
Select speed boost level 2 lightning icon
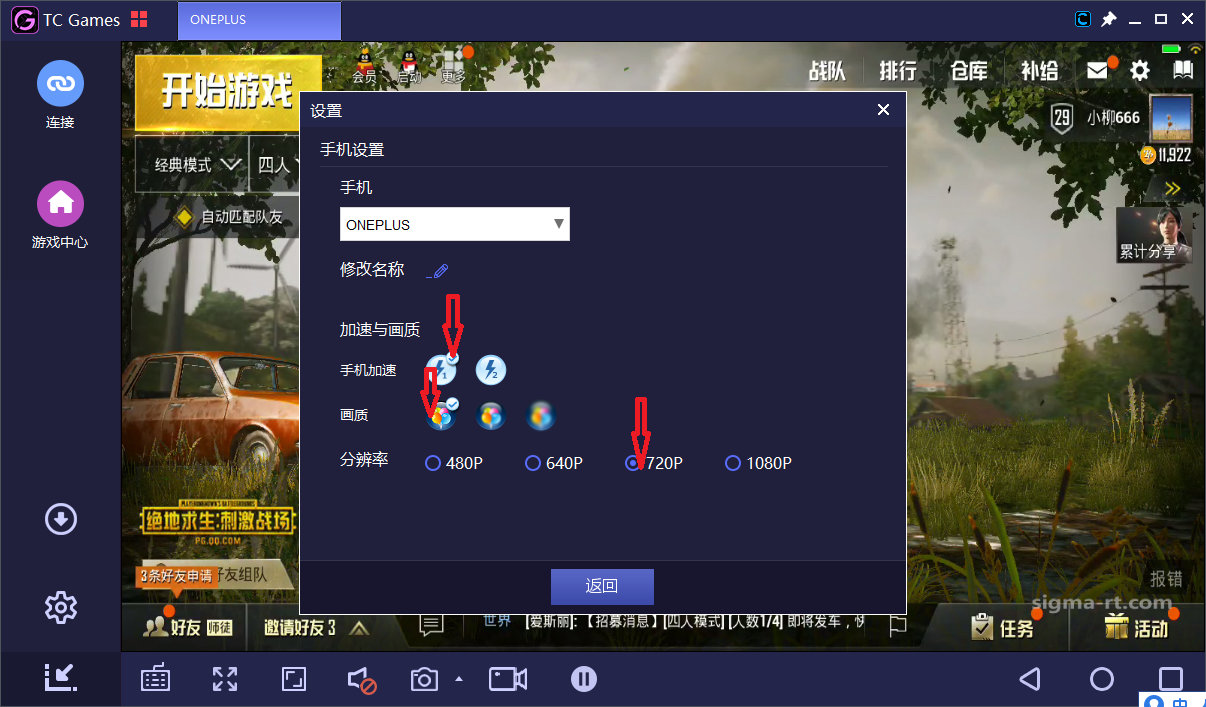tap(490, 370)
